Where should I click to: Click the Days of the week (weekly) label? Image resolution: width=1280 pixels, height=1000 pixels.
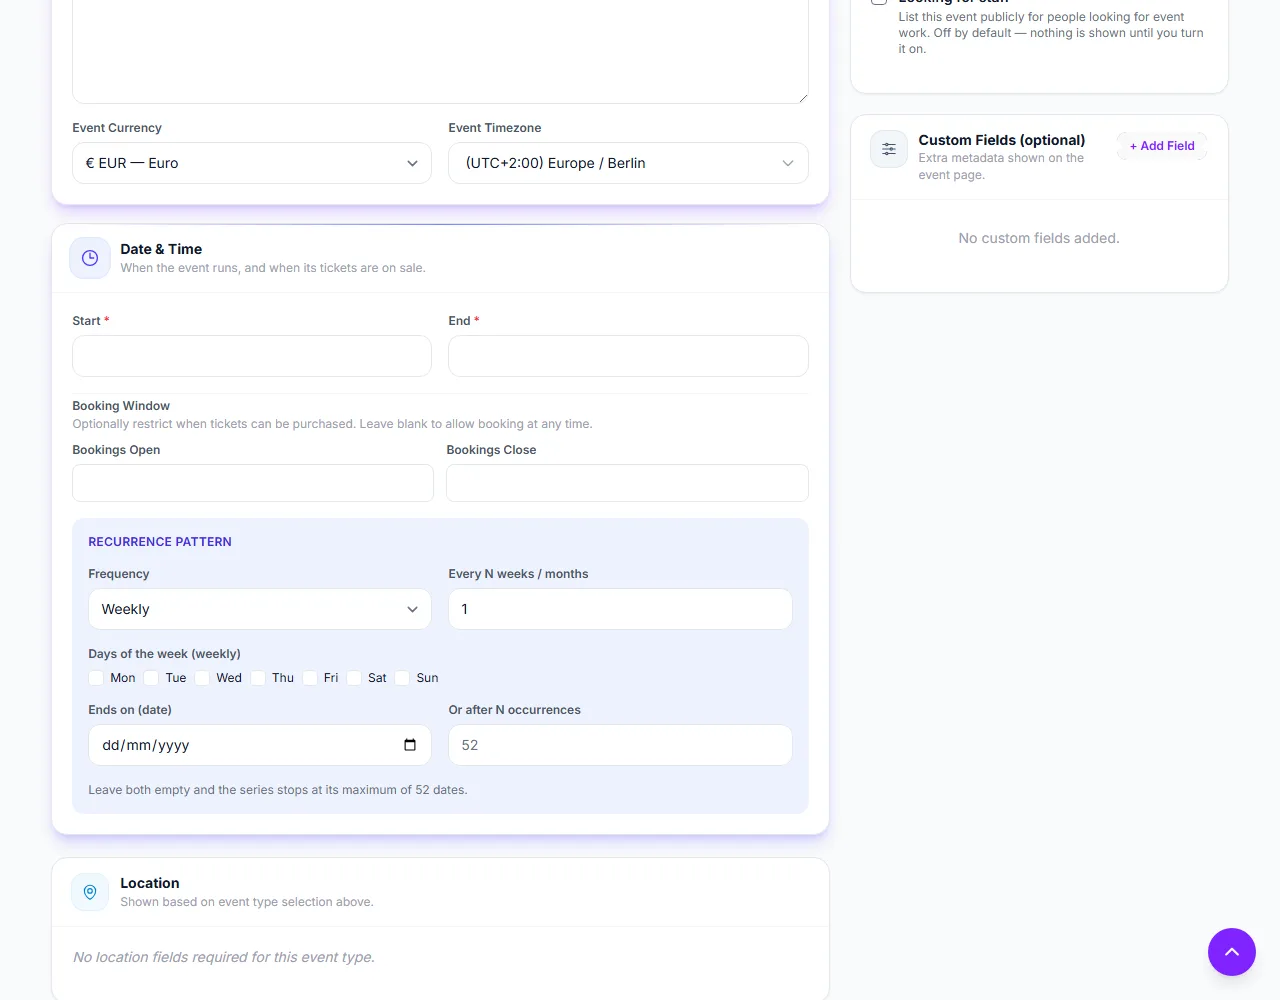(x=164, y=654)
